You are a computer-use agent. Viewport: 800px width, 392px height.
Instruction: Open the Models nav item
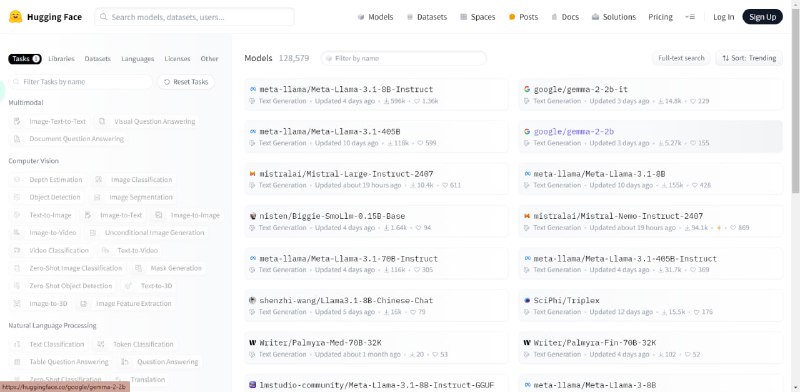[376, 17]
